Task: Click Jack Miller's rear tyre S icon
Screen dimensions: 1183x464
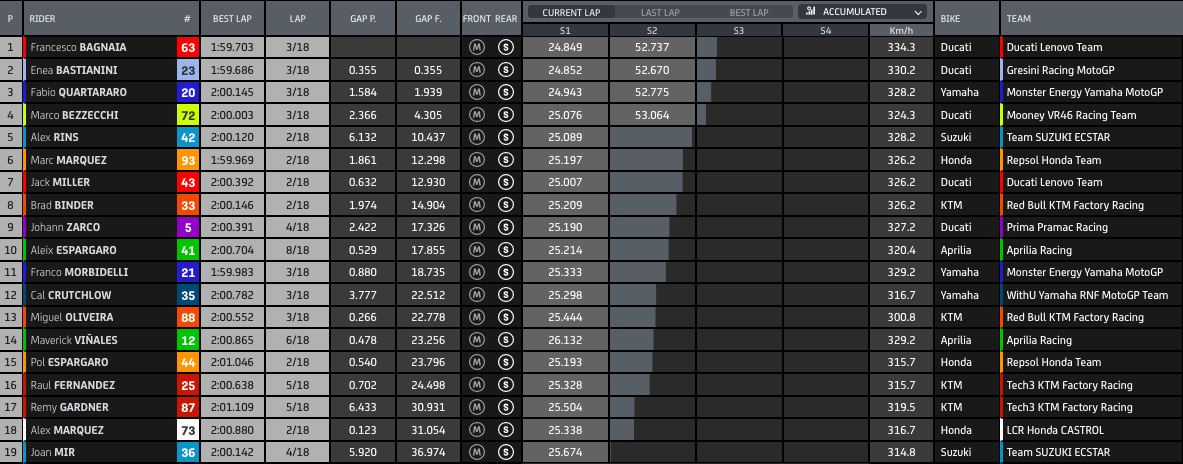Action: tap(505, 183)
